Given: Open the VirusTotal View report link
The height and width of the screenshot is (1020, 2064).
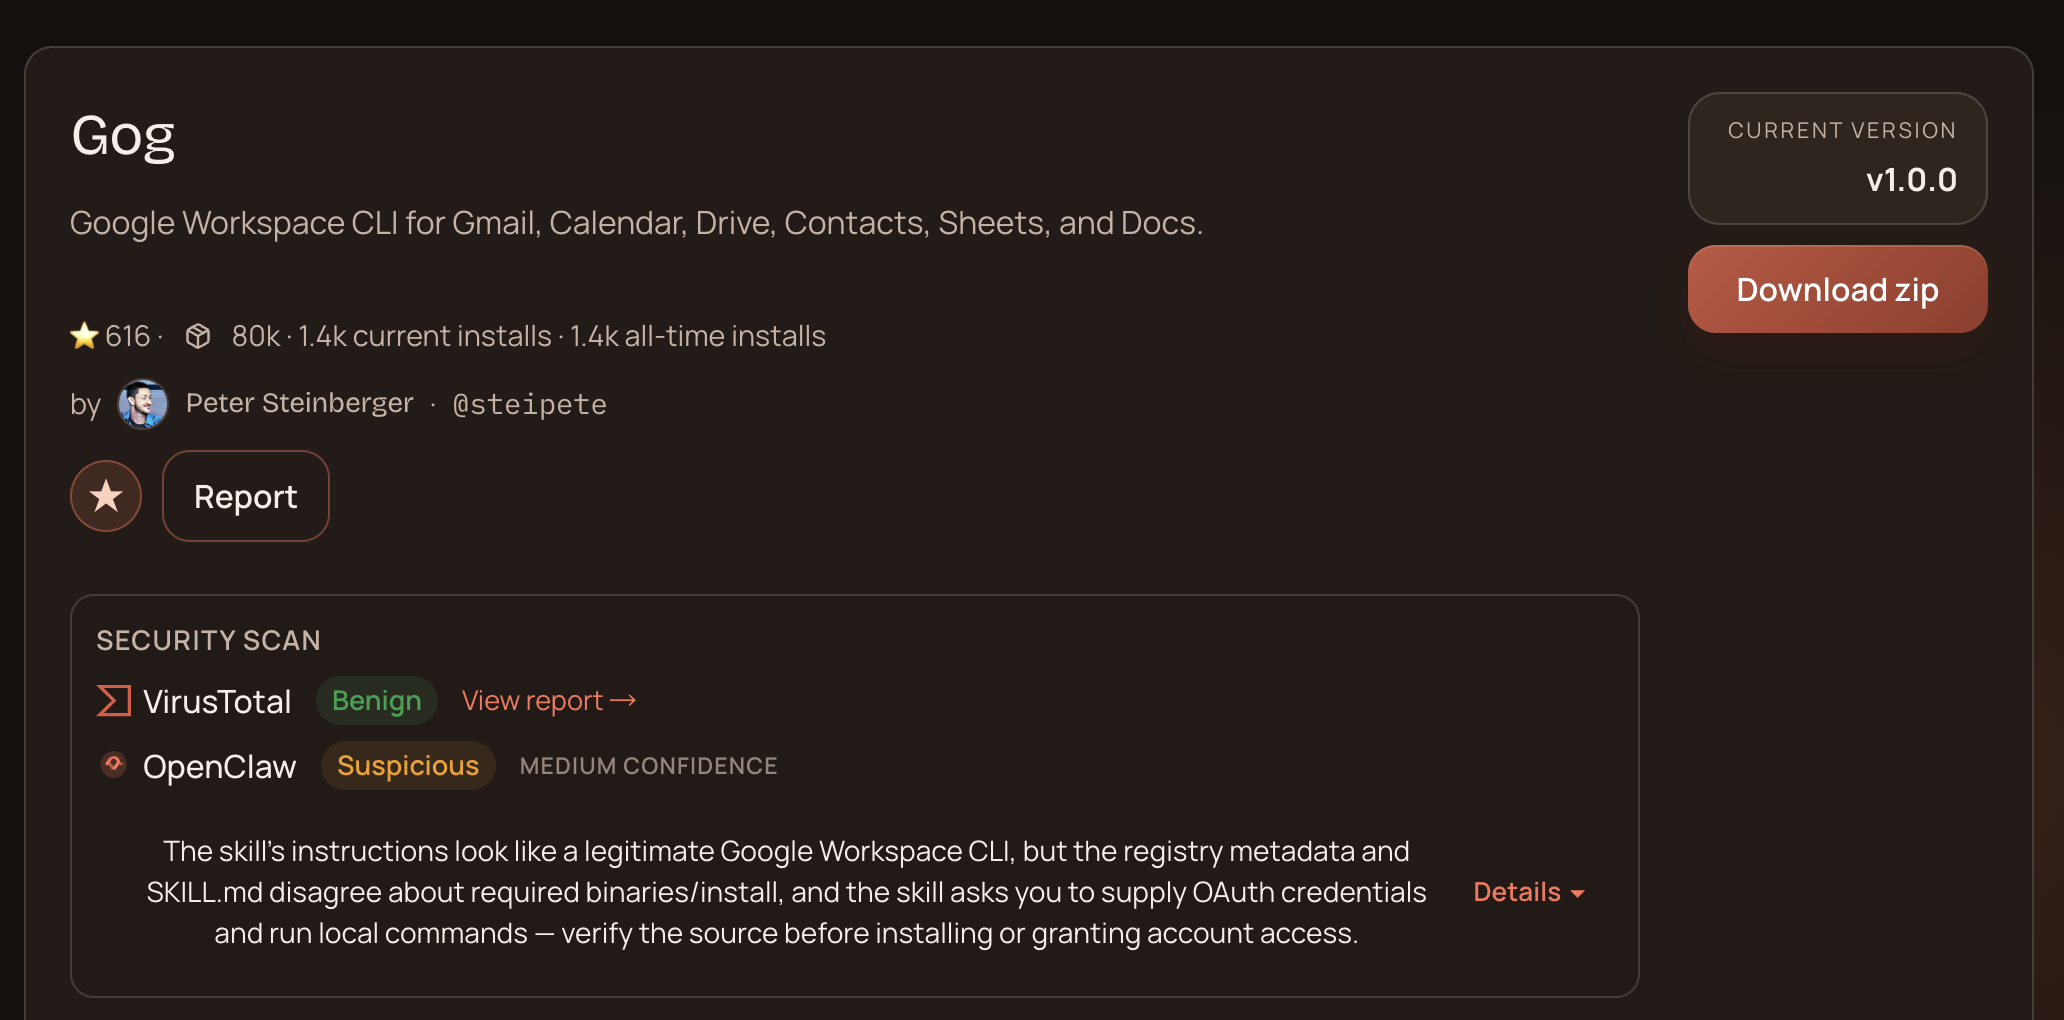Looking at the screenshot, I should (532, 701).
